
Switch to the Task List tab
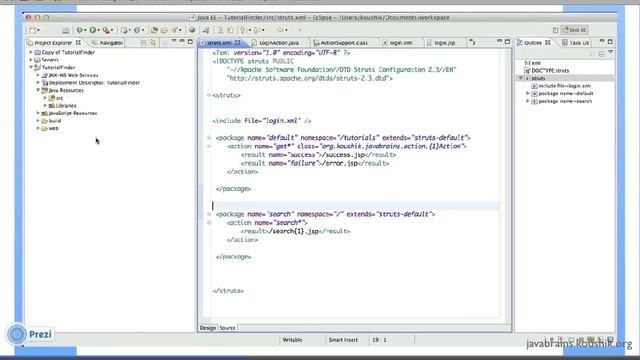click(x=576, y=42)
